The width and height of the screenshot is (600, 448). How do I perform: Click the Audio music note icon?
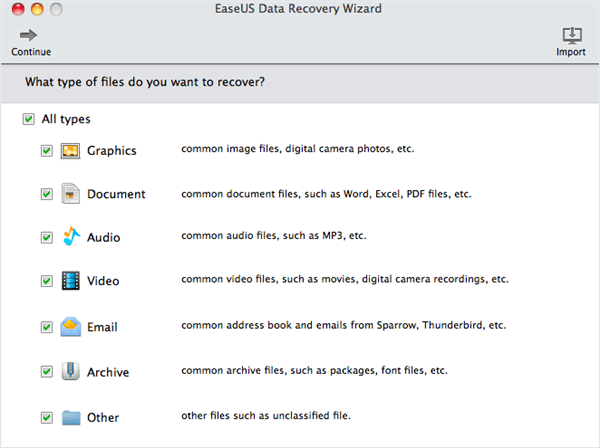click(70, 237)
